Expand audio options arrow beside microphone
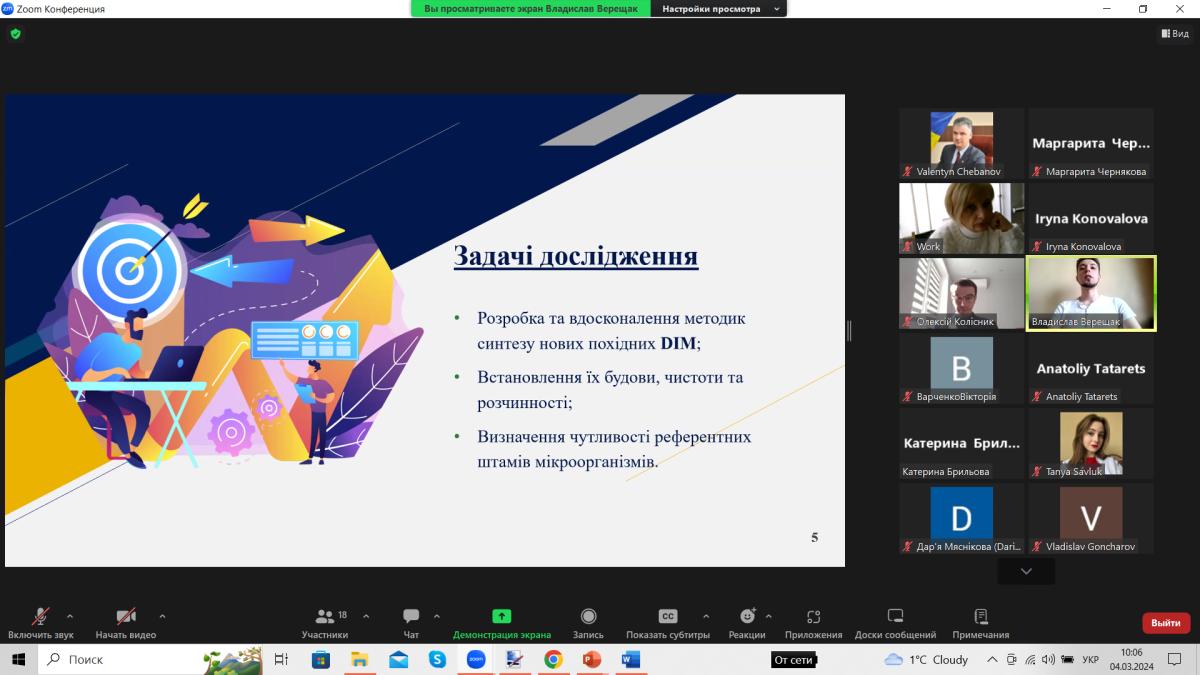Viewport: 1200px width, 675px height. point(70,616)
